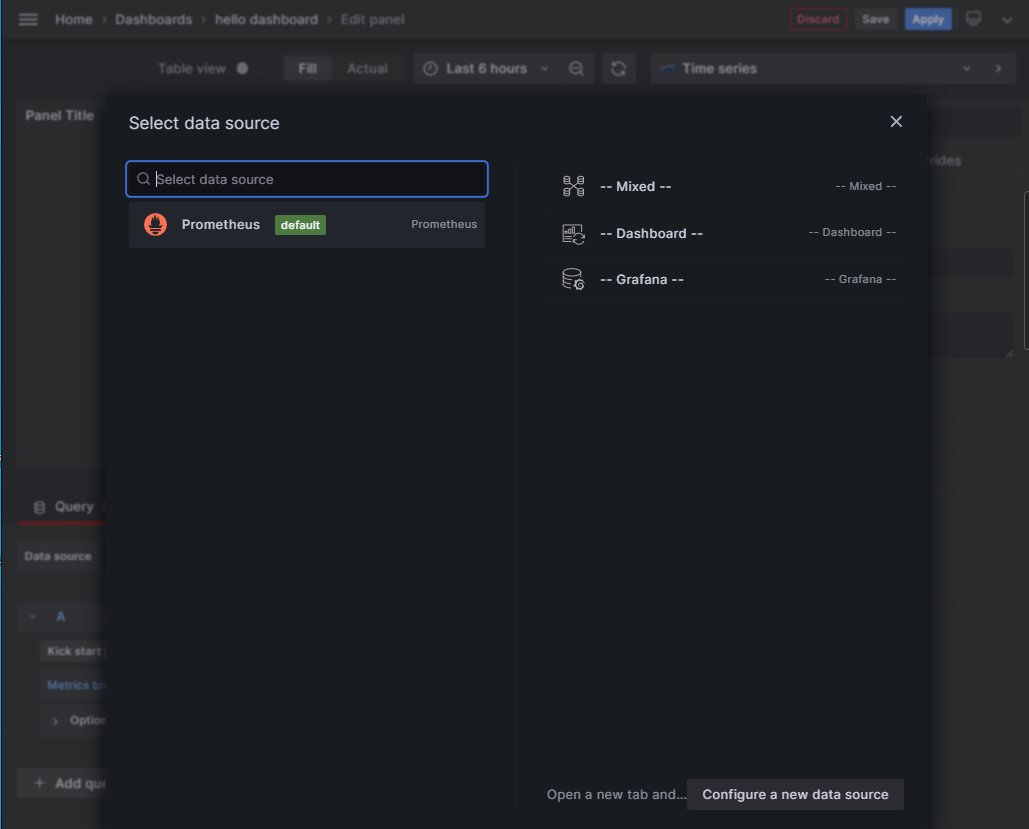1029x829 pixels.
Task: Click the Metrics browser link
Action: pyautogui.click(x=75, y=685)
